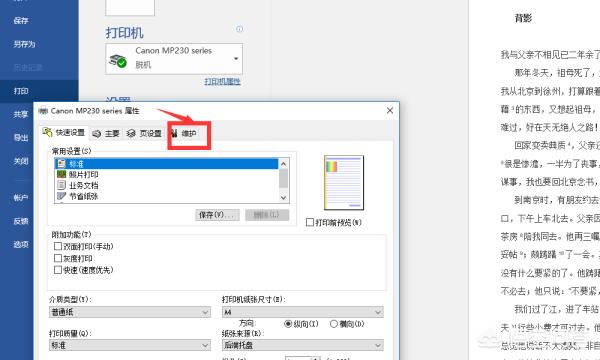Select the 业务文档 preset icon

pyautogui.click(x=61, y=185)
